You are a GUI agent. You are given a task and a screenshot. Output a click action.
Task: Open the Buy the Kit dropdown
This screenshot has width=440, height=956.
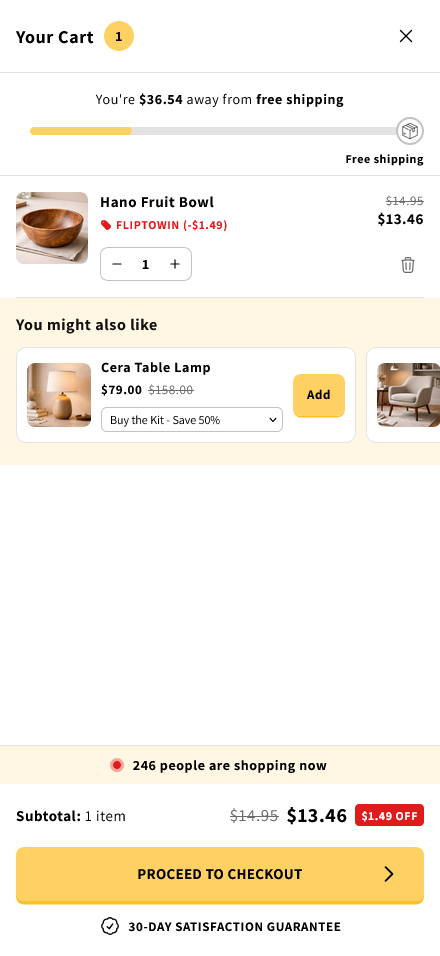(192, 419)
